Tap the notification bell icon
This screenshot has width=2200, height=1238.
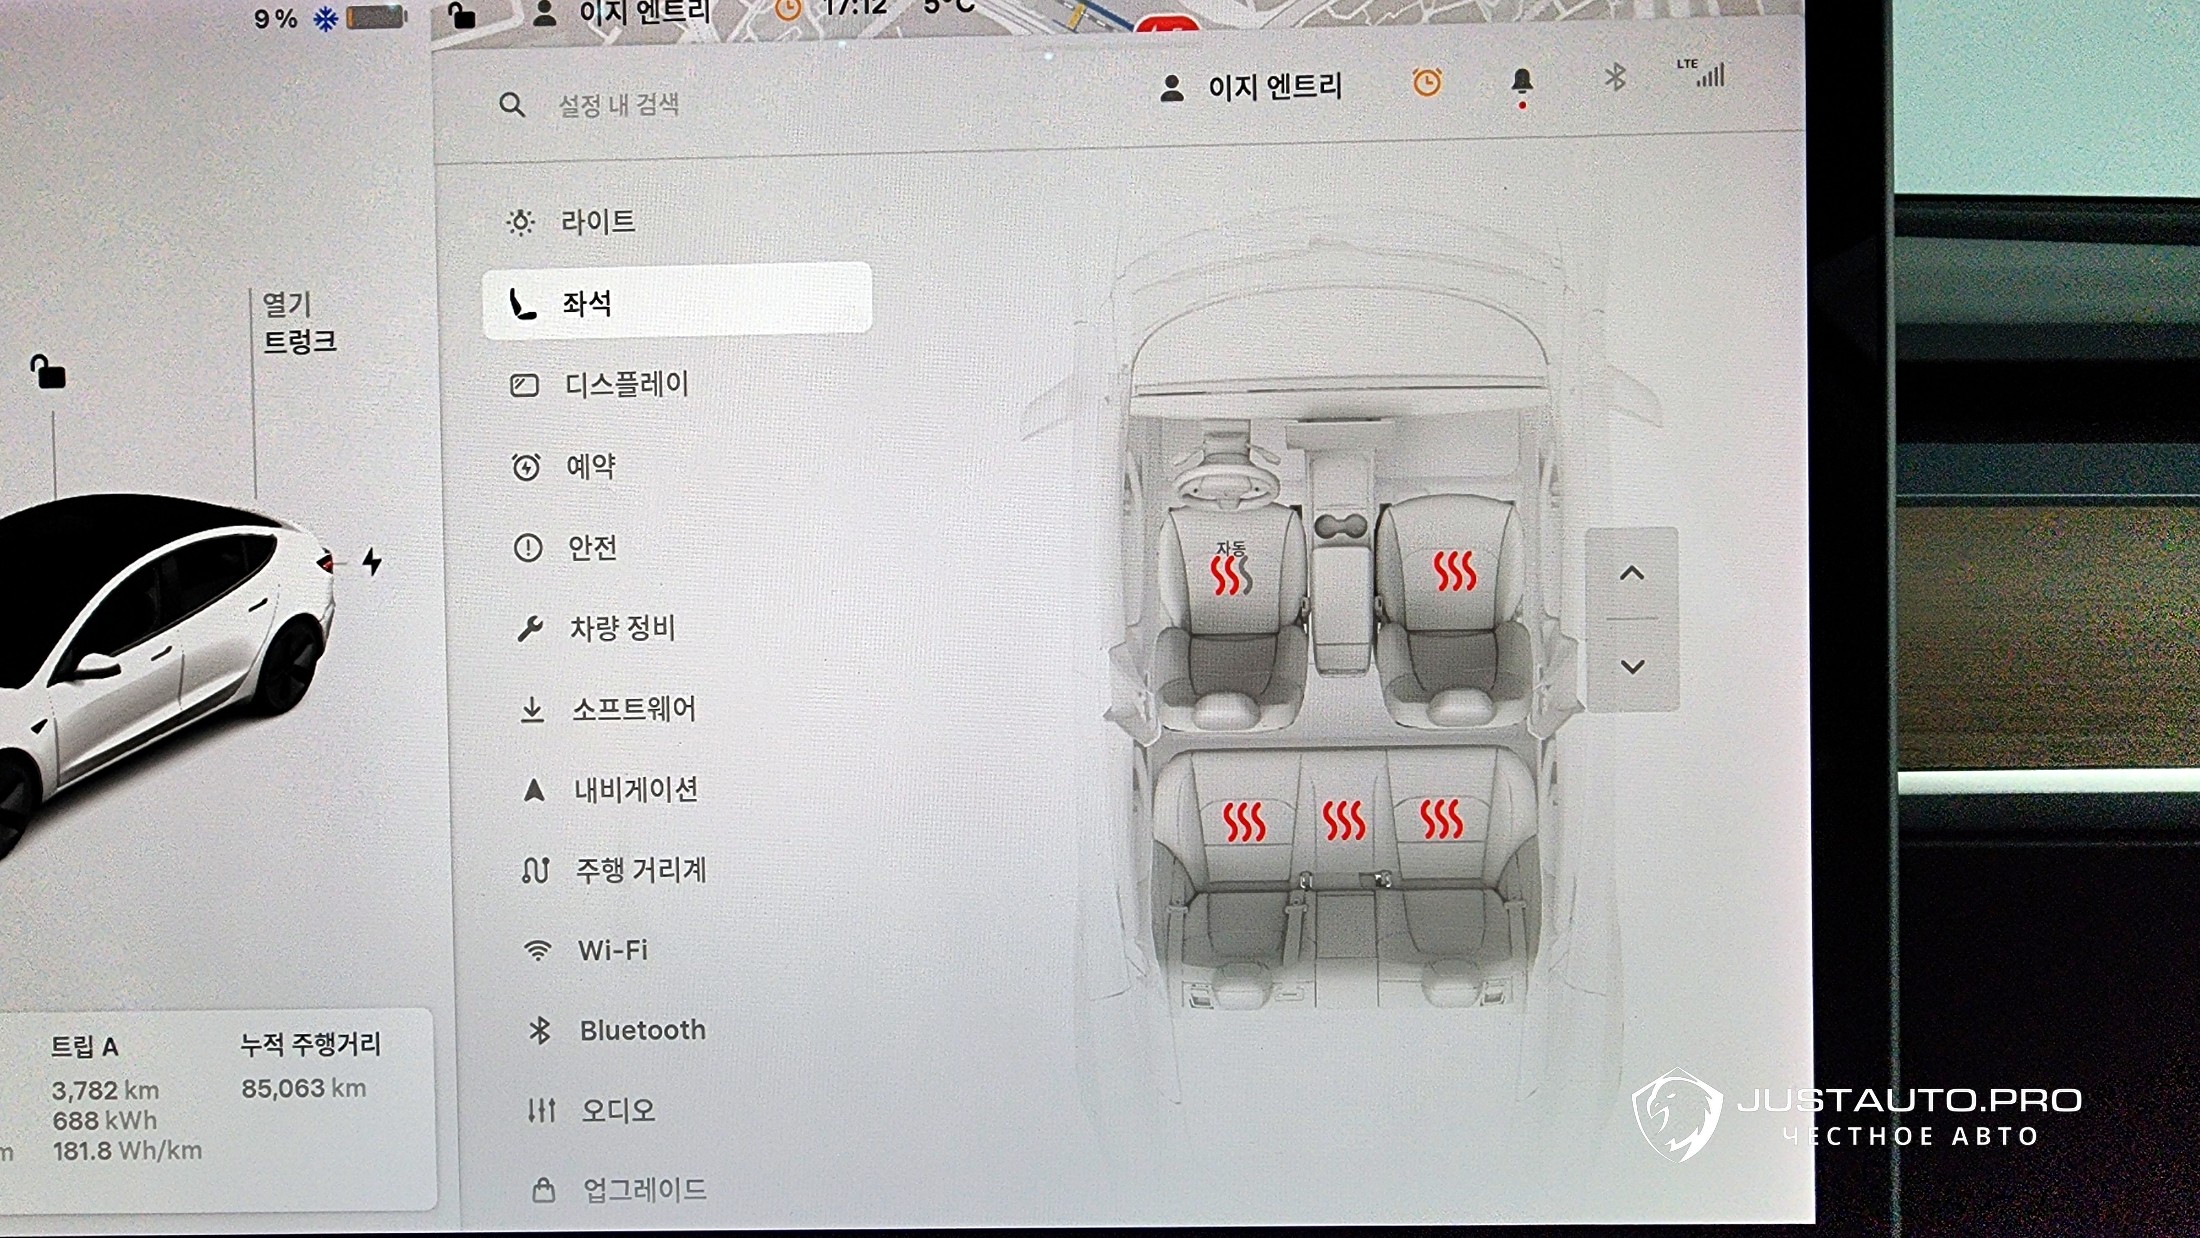1521,82
